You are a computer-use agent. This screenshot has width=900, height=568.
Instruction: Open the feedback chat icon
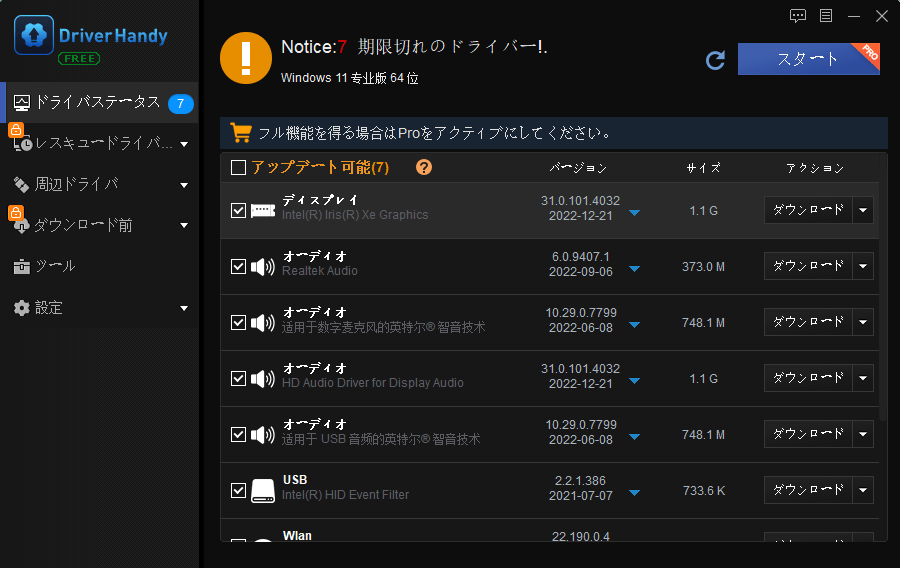(798, 15)
